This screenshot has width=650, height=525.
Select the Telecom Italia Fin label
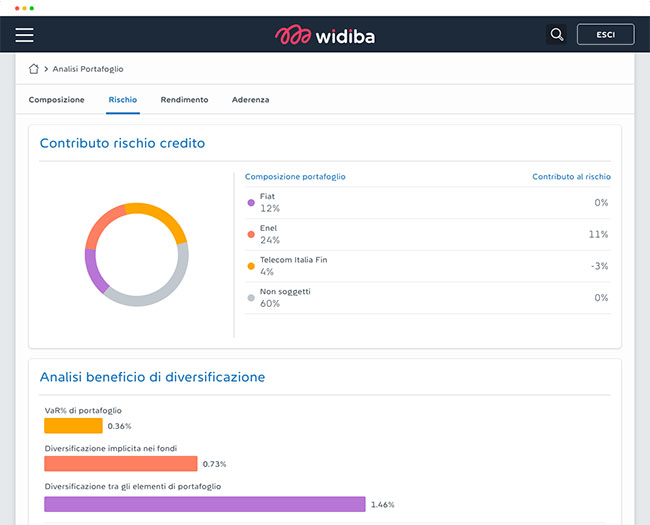coord(293,260)
